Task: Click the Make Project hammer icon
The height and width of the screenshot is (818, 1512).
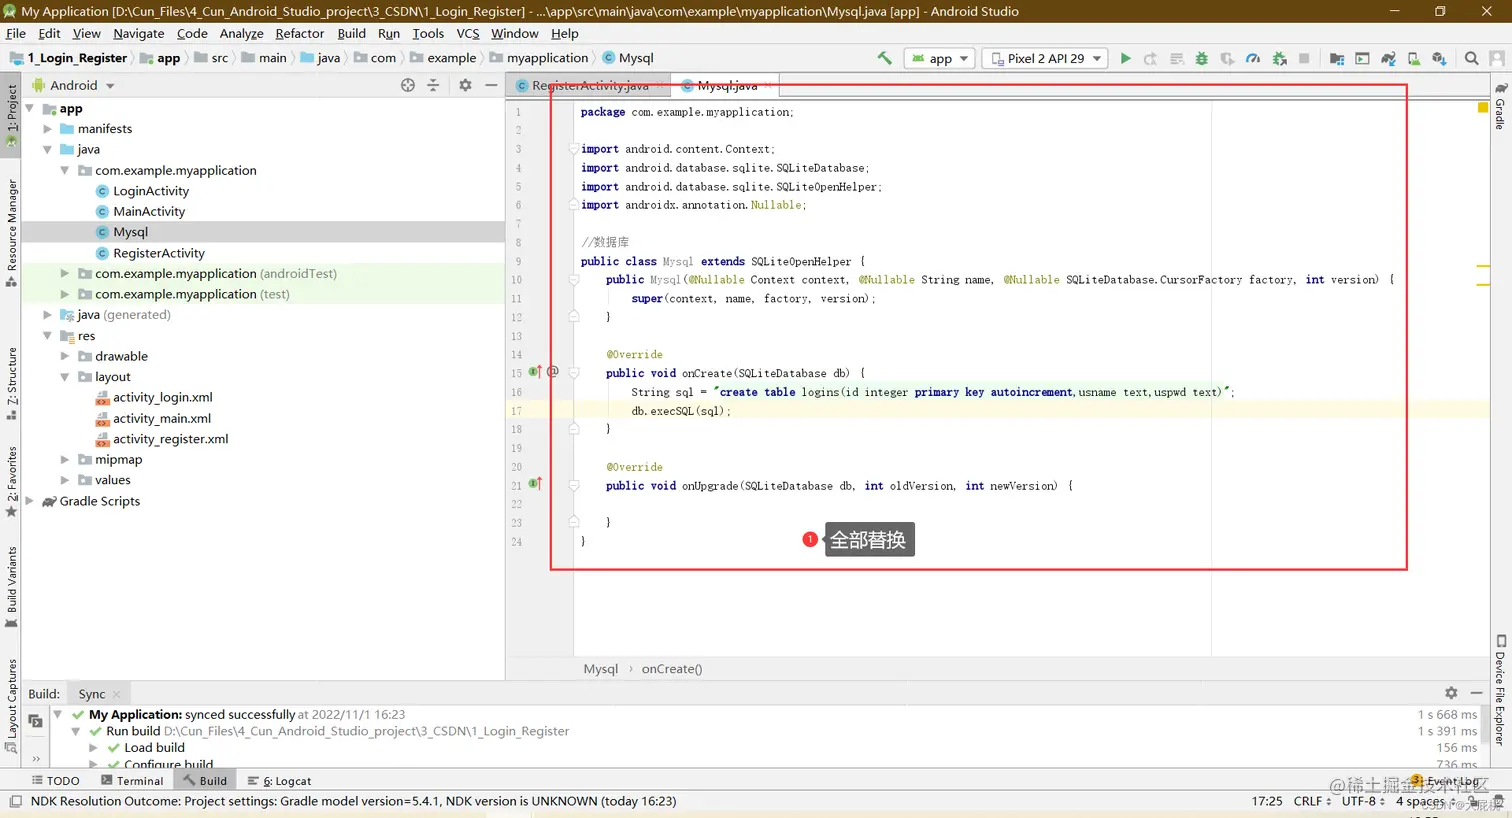Action: click(884, 58)
